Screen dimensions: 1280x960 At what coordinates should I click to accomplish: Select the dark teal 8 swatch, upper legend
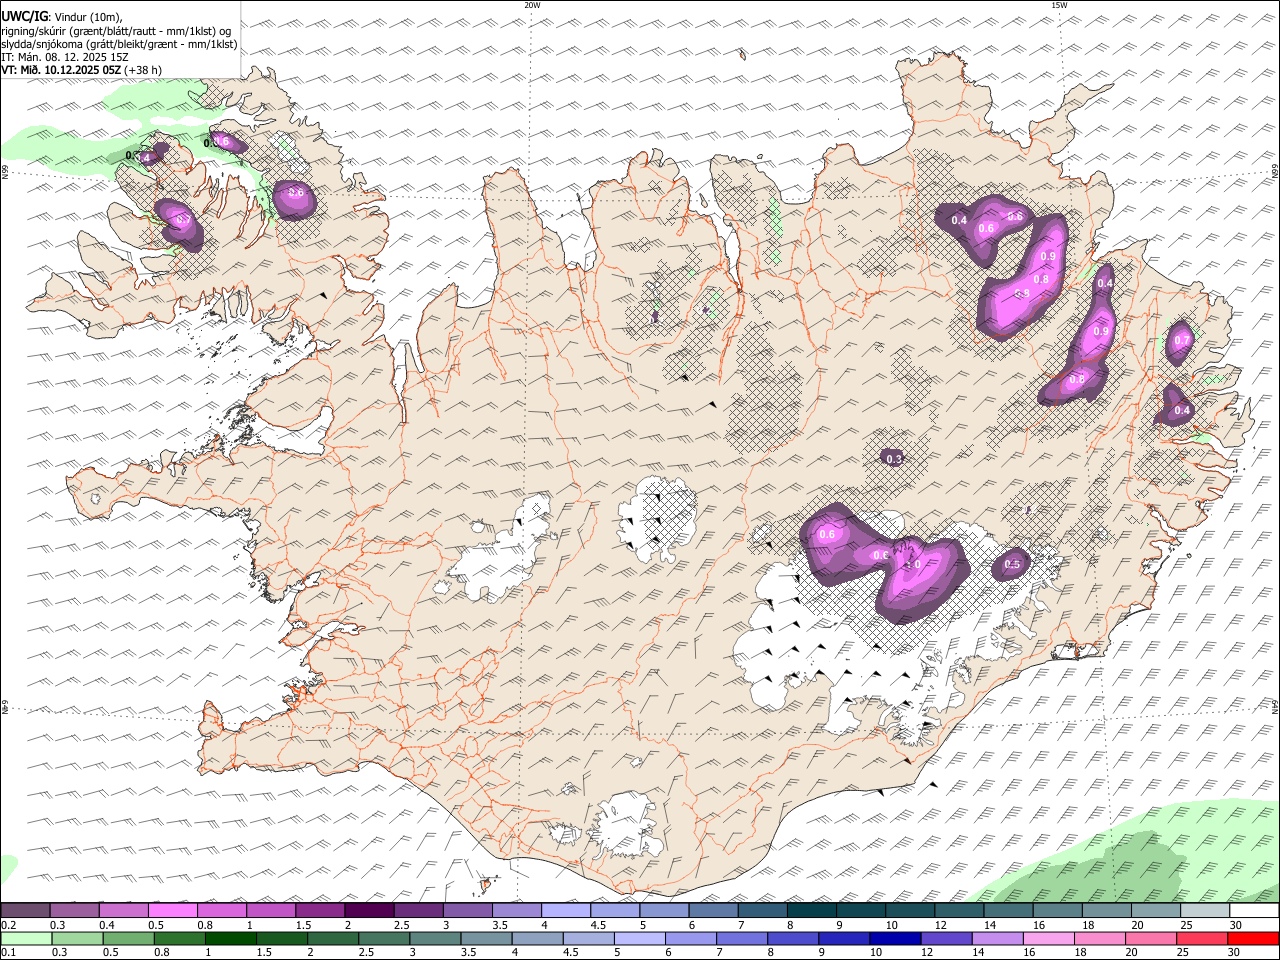click(812, 911)
